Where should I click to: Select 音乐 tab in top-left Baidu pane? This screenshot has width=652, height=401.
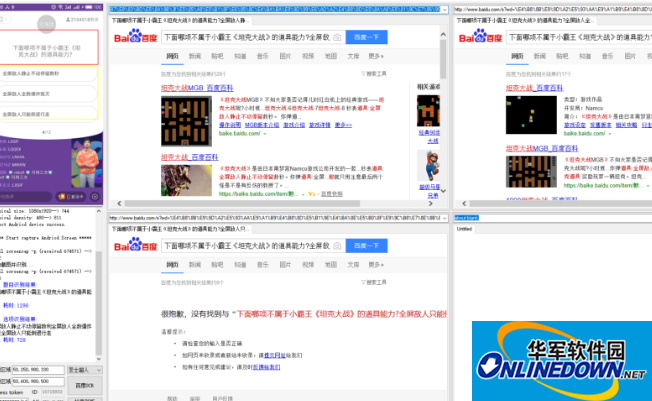click(x=262, y=56)
